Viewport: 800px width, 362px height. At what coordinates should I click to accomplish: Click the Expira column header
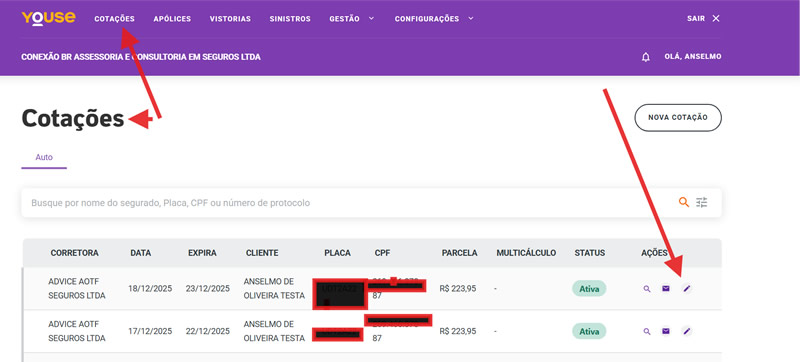[x=202, y=253]
